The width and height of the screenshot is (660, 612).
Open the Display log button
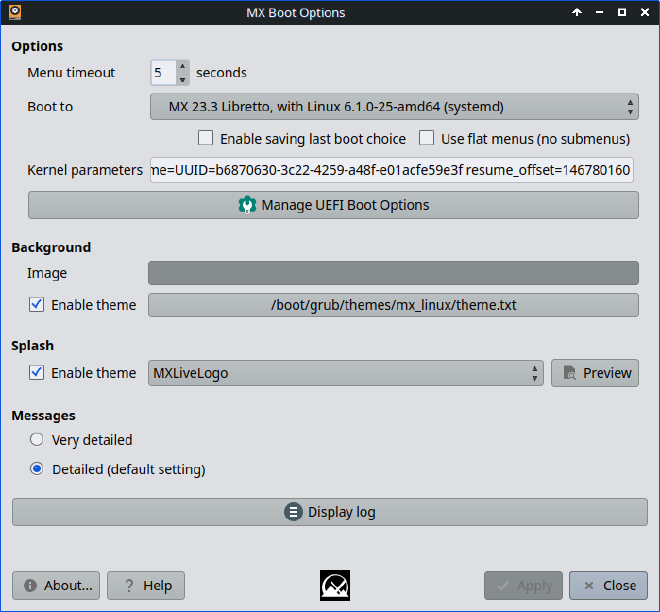click(330, 512)
